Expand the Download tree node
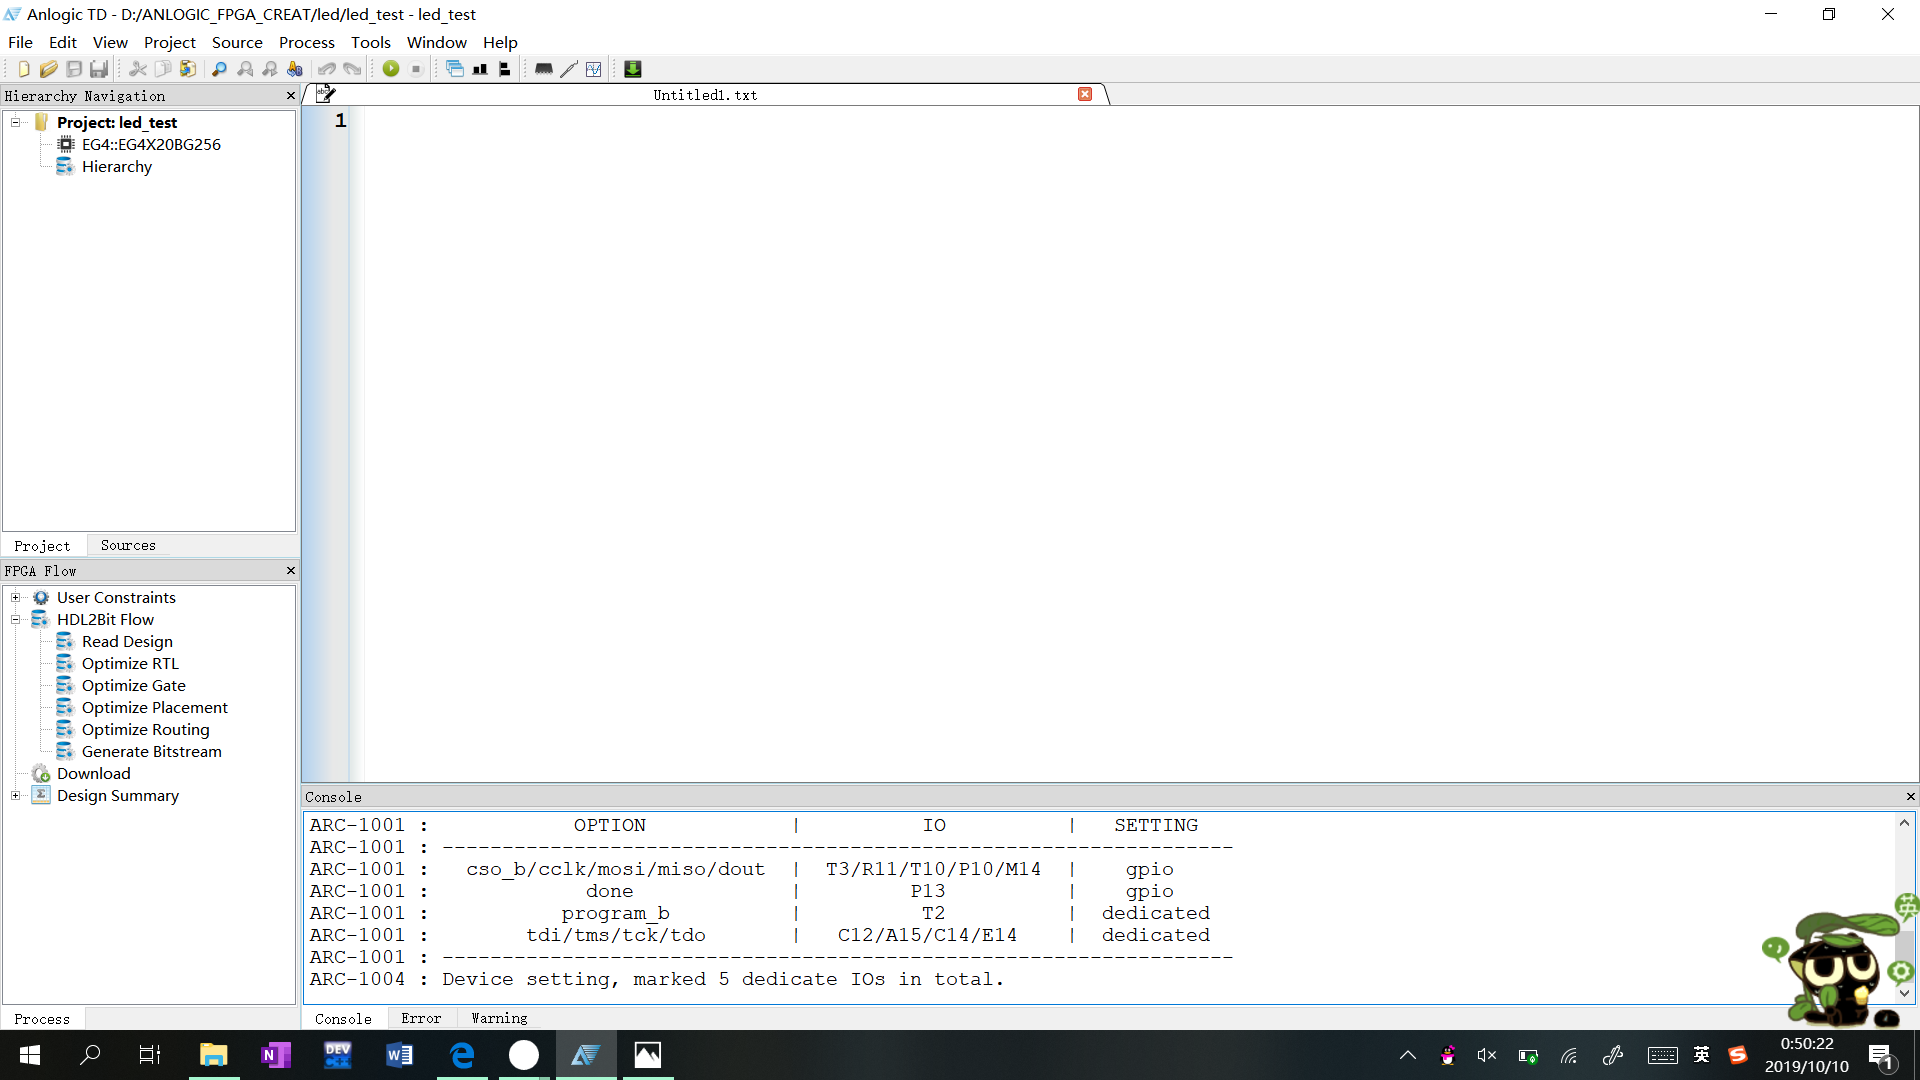Viewport: 1920px width, 1080px height. (15, 773)
